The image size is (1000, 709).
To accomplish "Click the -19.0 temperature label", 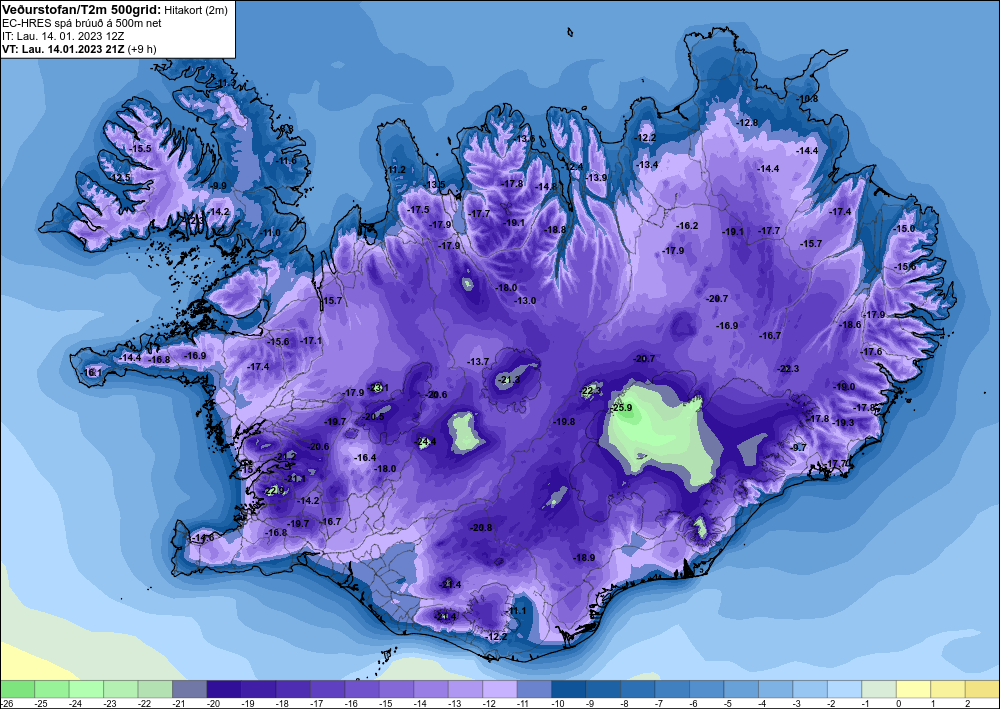I will [x=844, y=386].
